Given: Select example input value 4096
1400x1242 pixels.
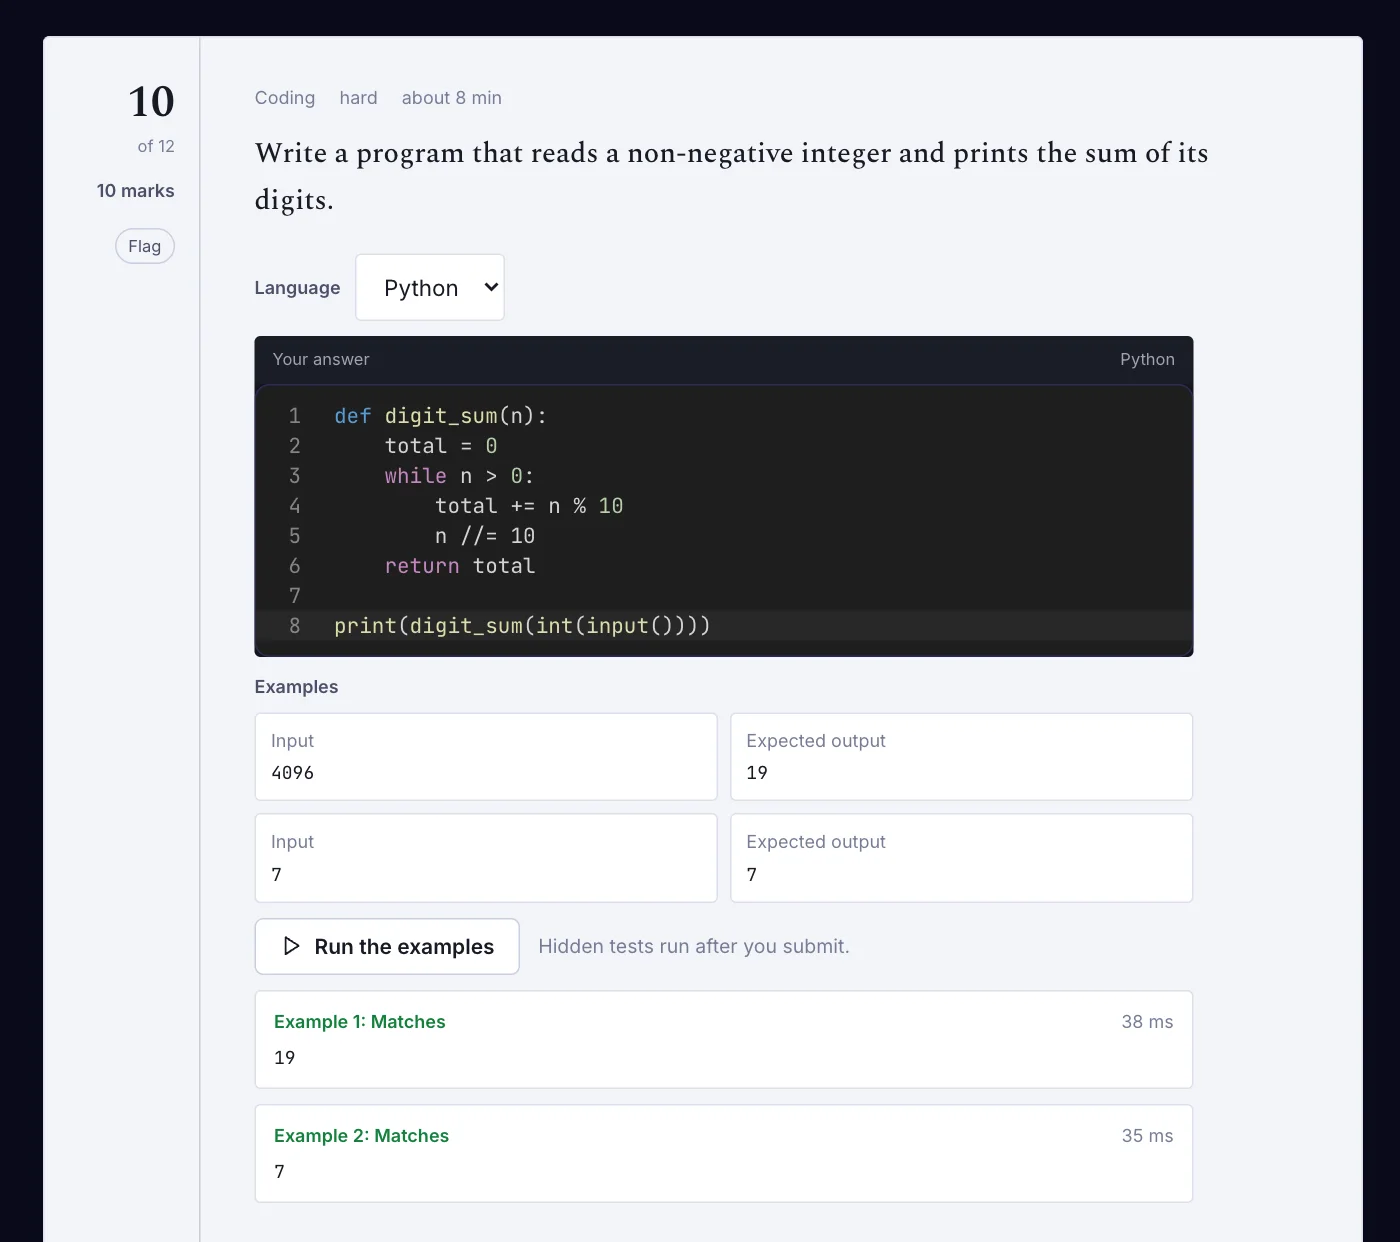Looking at the screenshot, I should click(x=293, y=773).
